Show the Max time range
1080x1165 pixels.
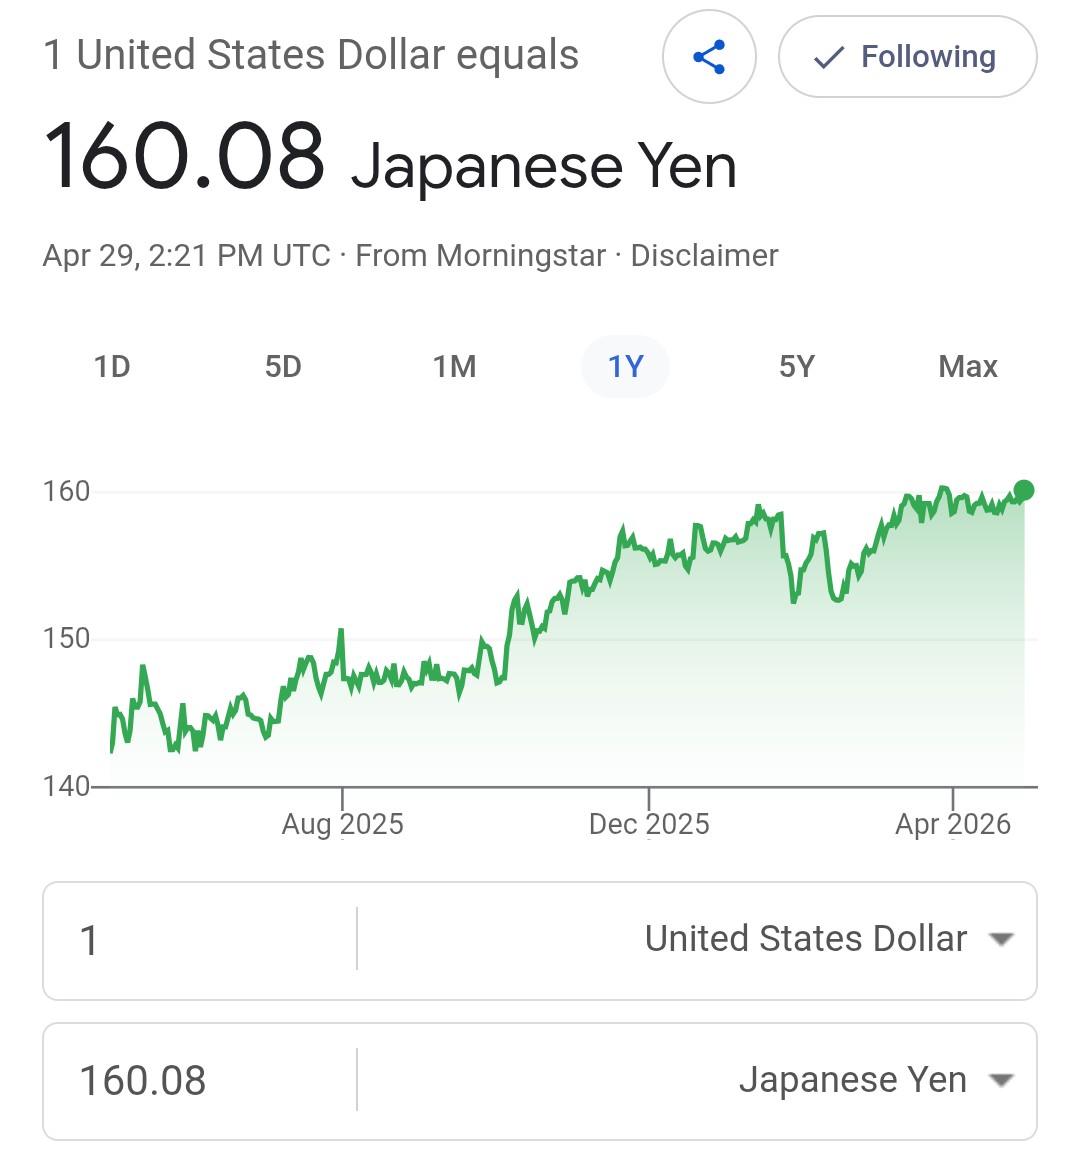pos(967,367)
